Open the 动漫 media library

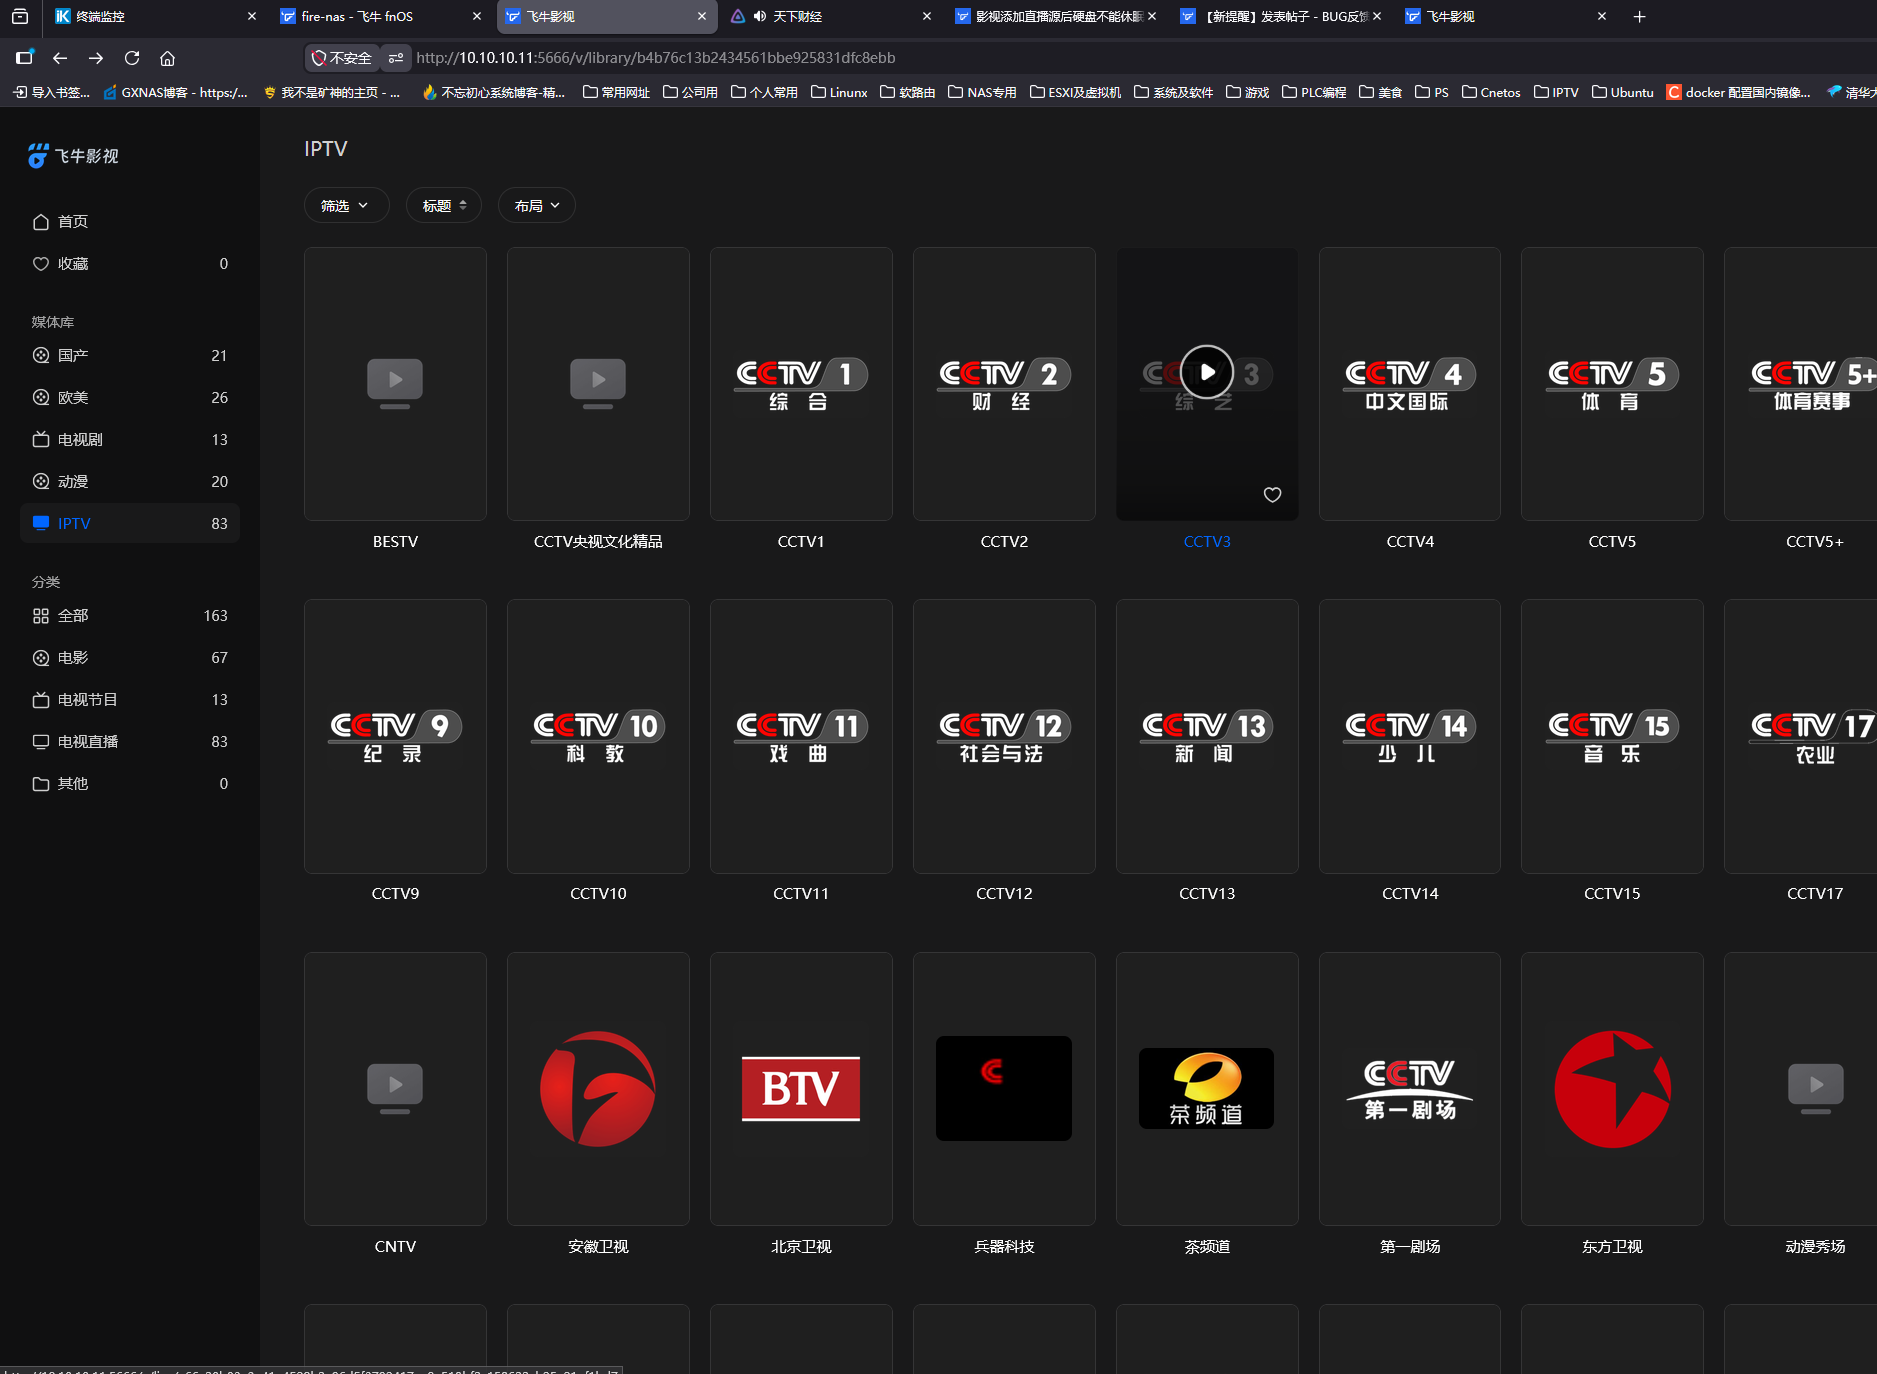(x=130, y=482)
